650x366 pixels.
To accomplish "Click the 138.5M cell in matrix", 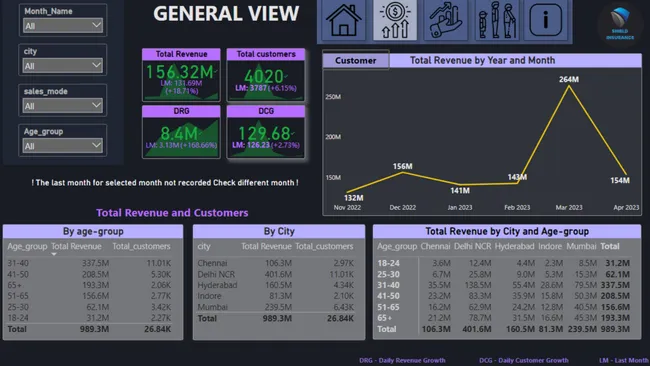I will tap(478, 285).
